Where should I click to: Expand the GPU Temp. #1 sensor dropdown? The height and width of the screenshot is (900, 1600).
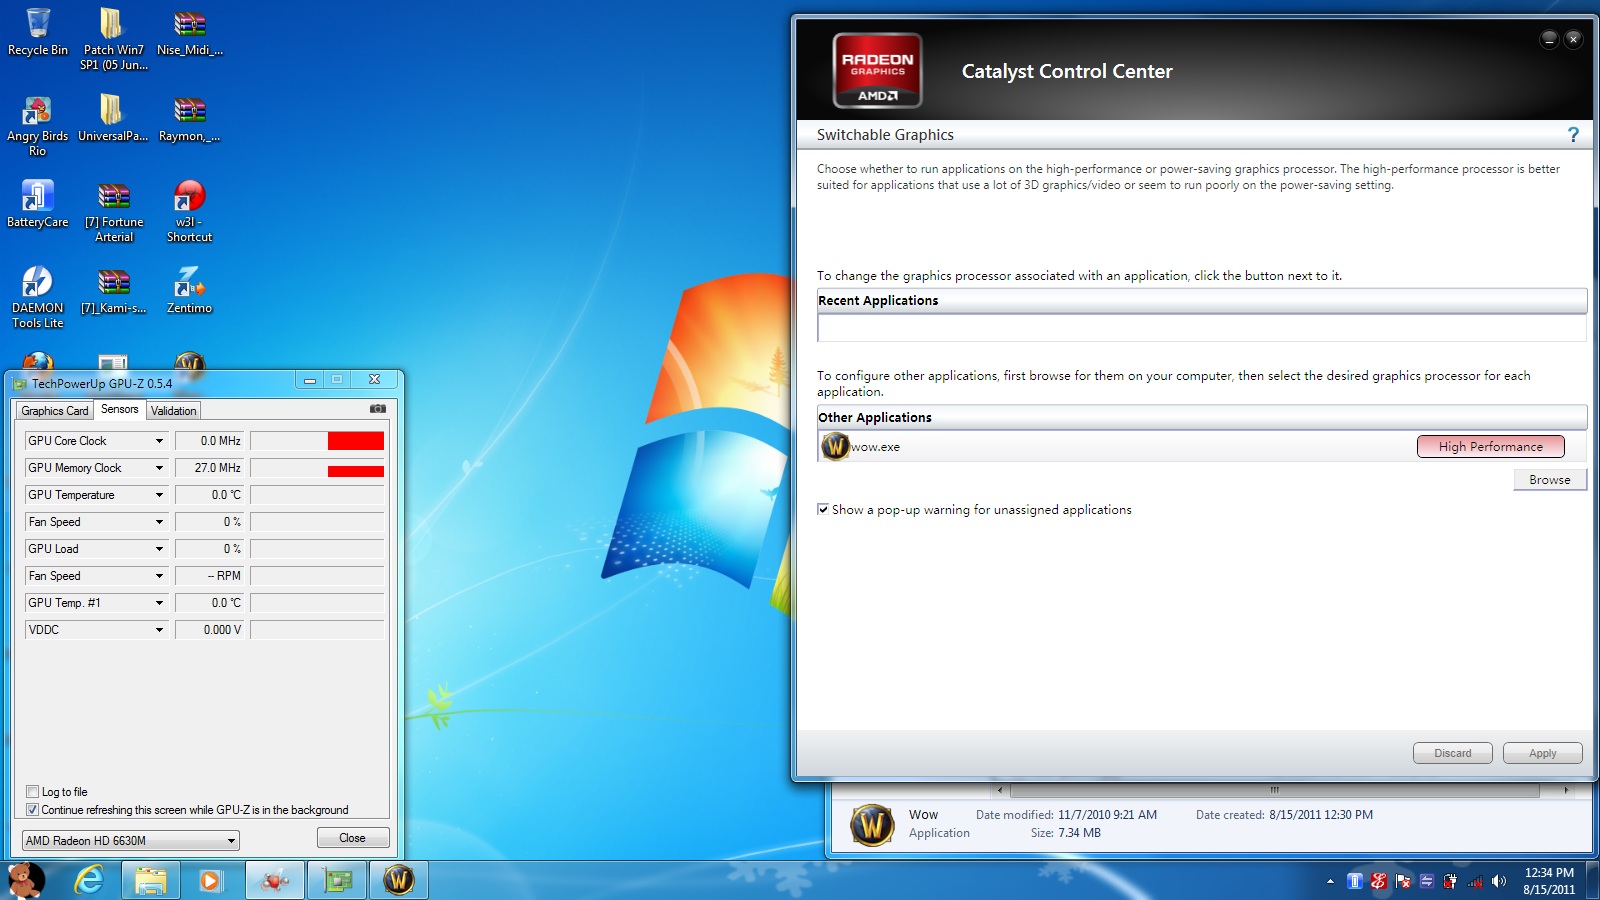click(159, 603)
